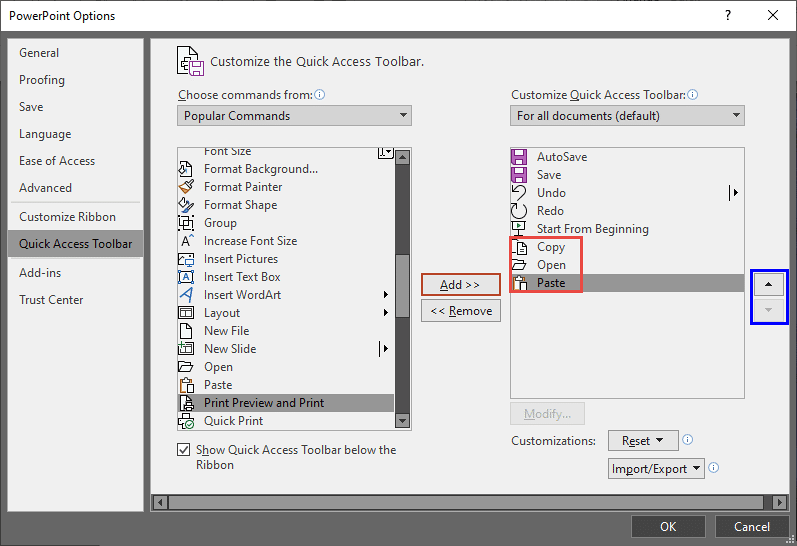The image size is (797, 546).
Task: Click the commands list scroll up arrow
Action: click(x=402, y=157)
